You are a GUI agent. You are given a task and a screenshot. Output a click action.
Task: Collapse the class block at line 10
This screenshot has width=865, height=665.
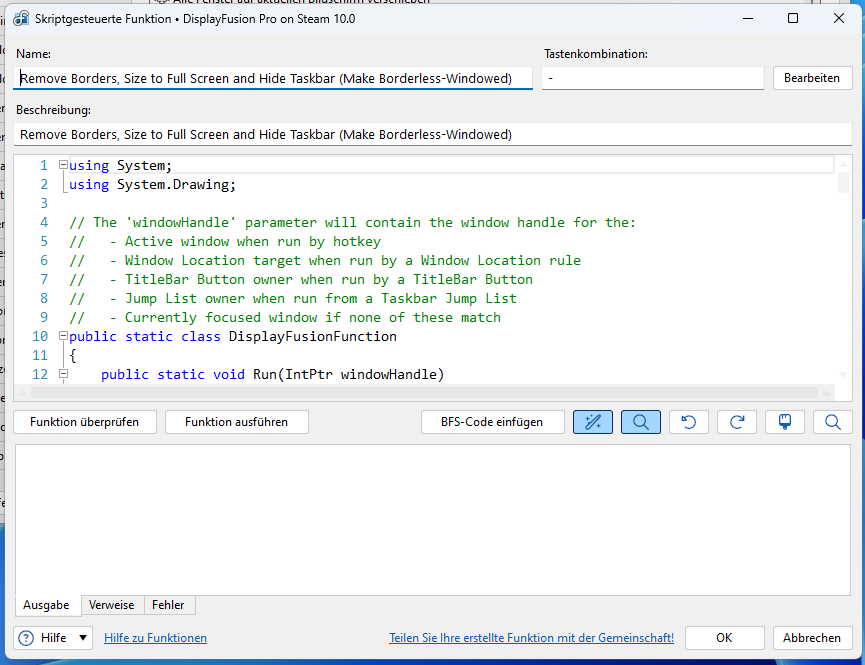coord(63,336)
